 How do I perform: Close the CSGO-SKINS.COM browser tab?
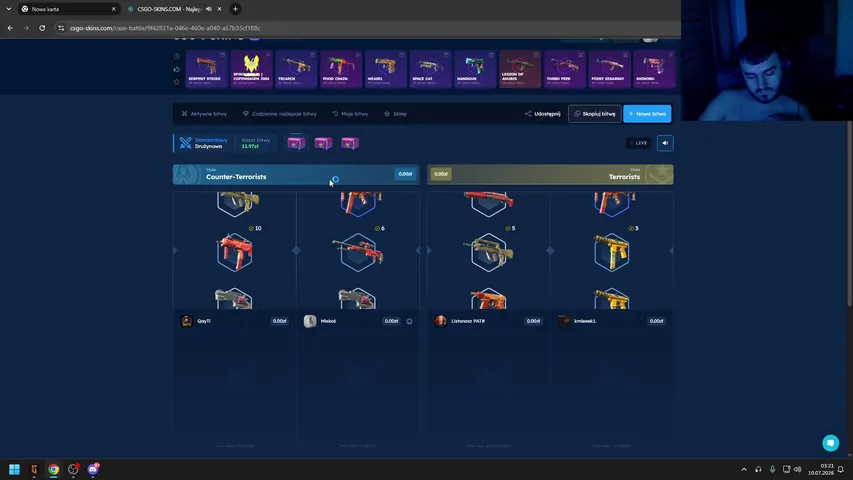219,9
